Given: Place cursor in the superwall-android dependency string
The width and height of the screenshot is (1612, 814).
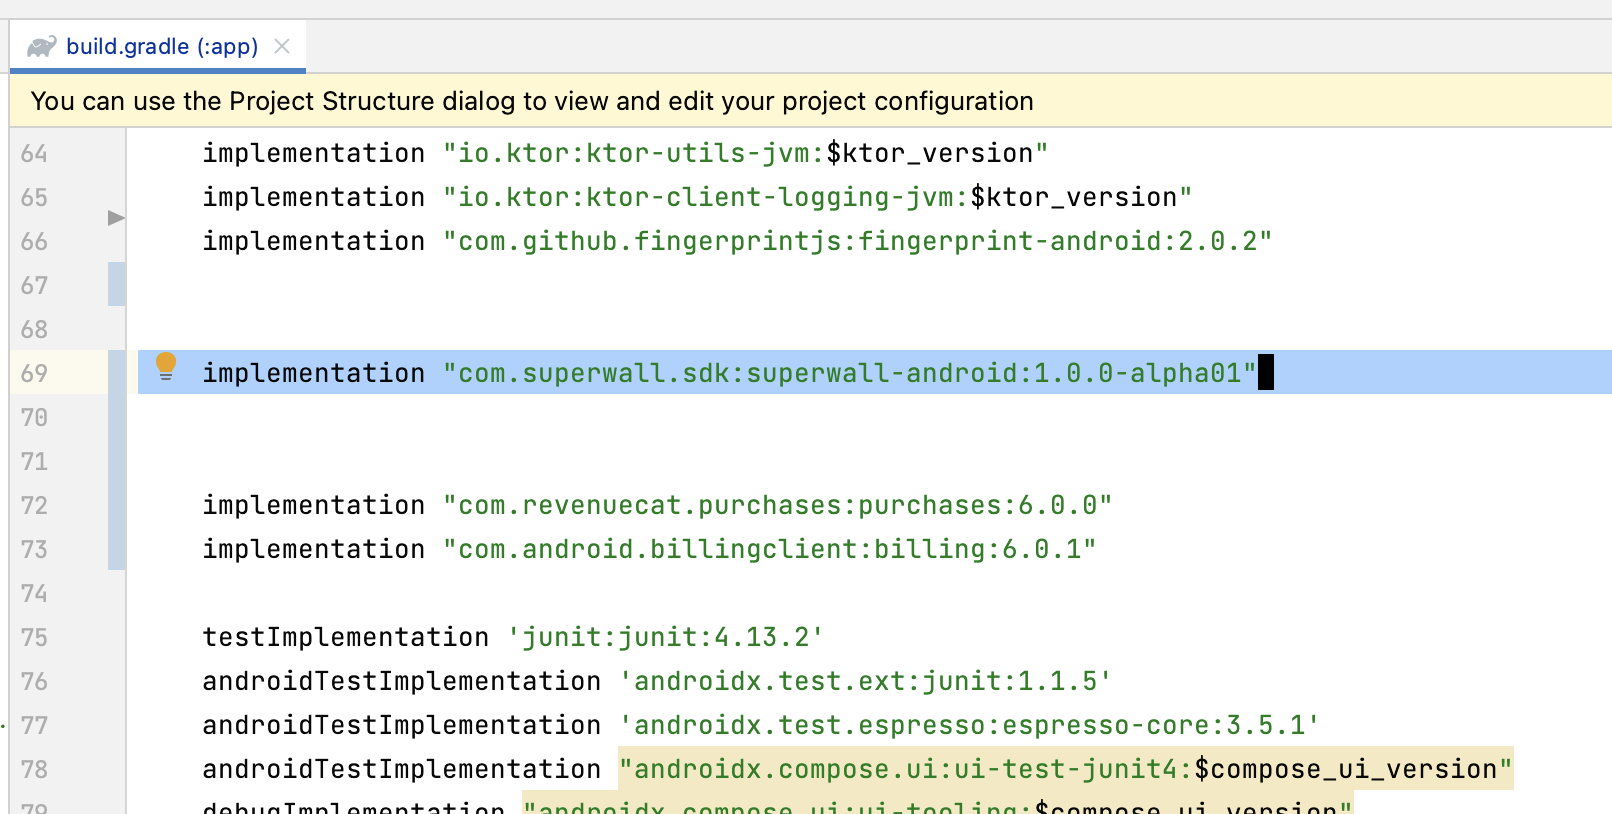Looking at the screenshot, I should (848, 373).
